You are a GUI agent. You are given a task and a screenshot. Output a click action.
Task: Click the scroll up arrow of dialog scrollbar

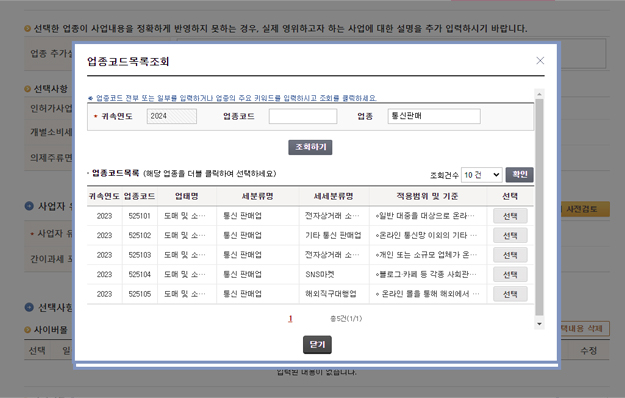(539, 94)
